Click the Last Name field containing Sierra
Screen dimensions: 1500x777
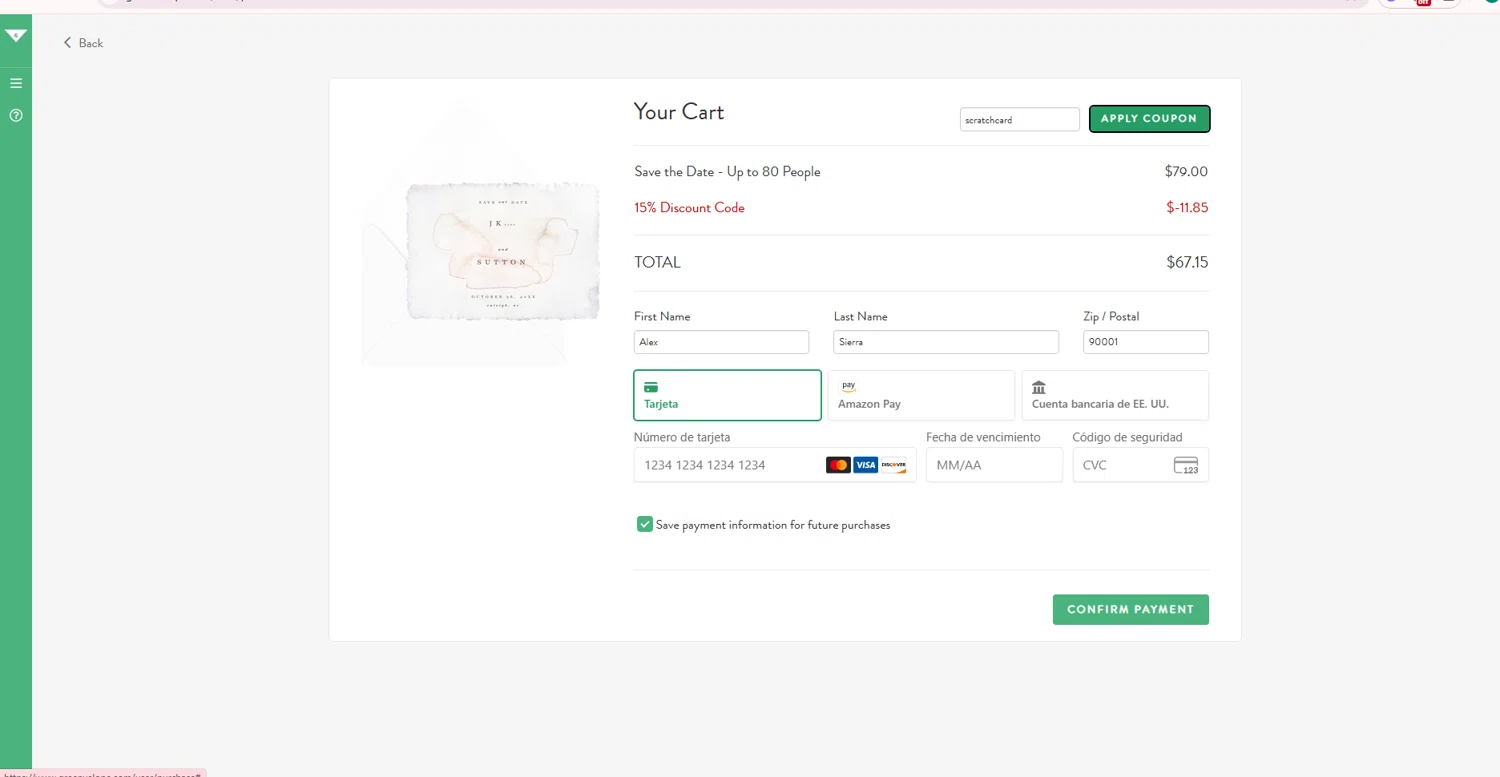pos(945,342)
